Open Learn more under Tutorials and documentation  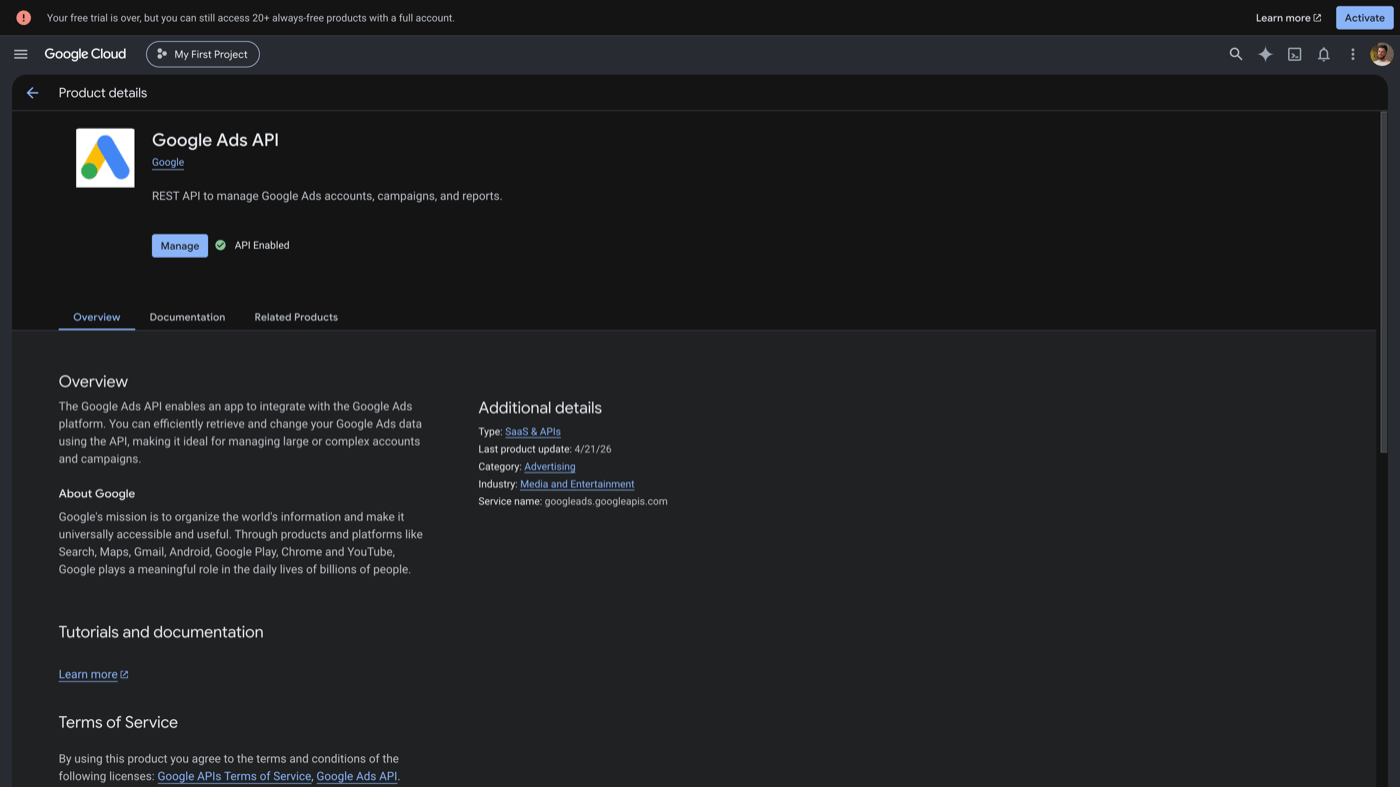point(93,674)
